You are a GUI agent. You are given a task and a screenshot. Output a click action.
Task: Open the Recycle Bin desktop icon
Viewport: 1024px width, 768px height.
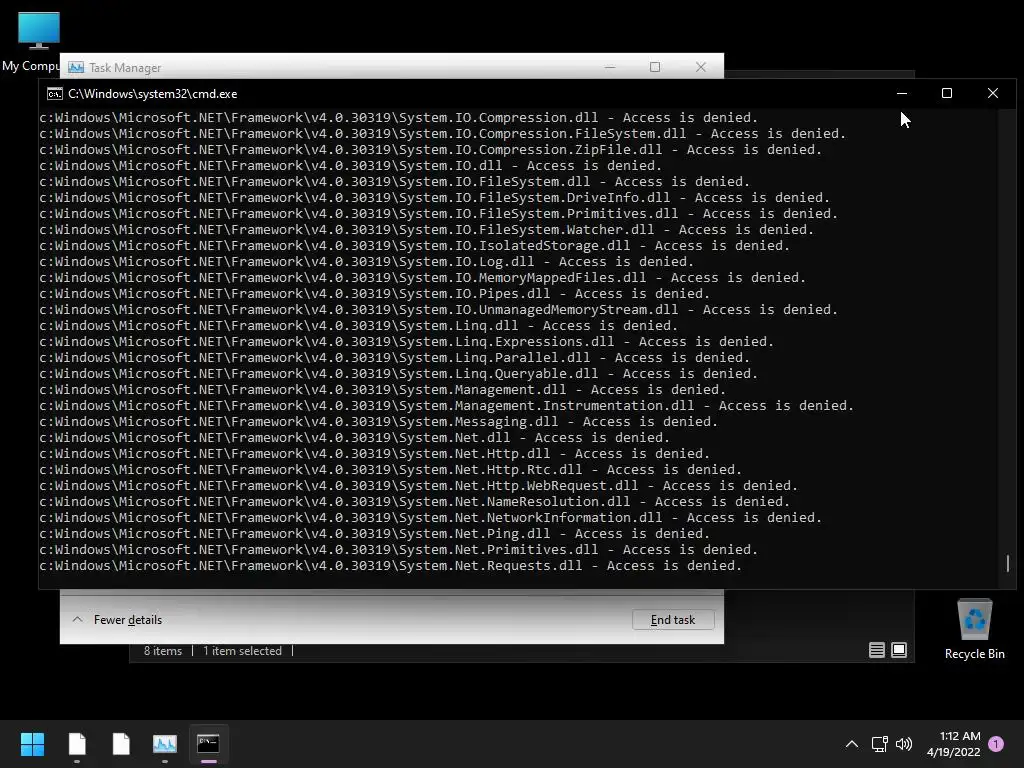[x=974, y=629]
